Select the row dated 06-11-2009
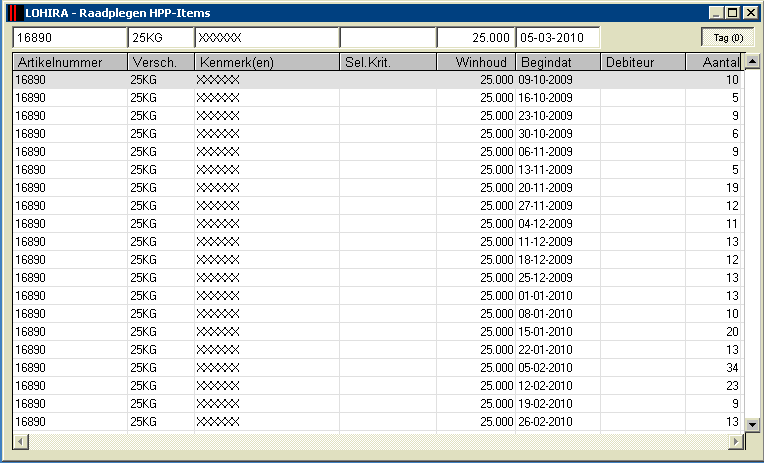Image resolution: width=764 pixels, height=463 pixels. 377,152
